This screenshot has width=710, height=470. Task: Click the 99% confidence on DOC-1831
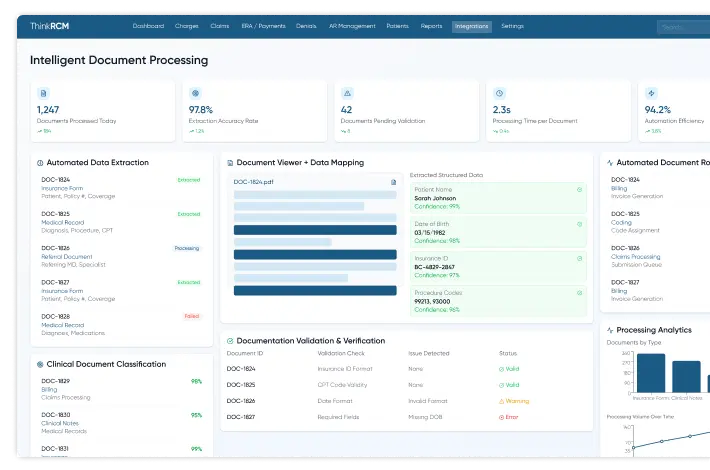[197, 449]
